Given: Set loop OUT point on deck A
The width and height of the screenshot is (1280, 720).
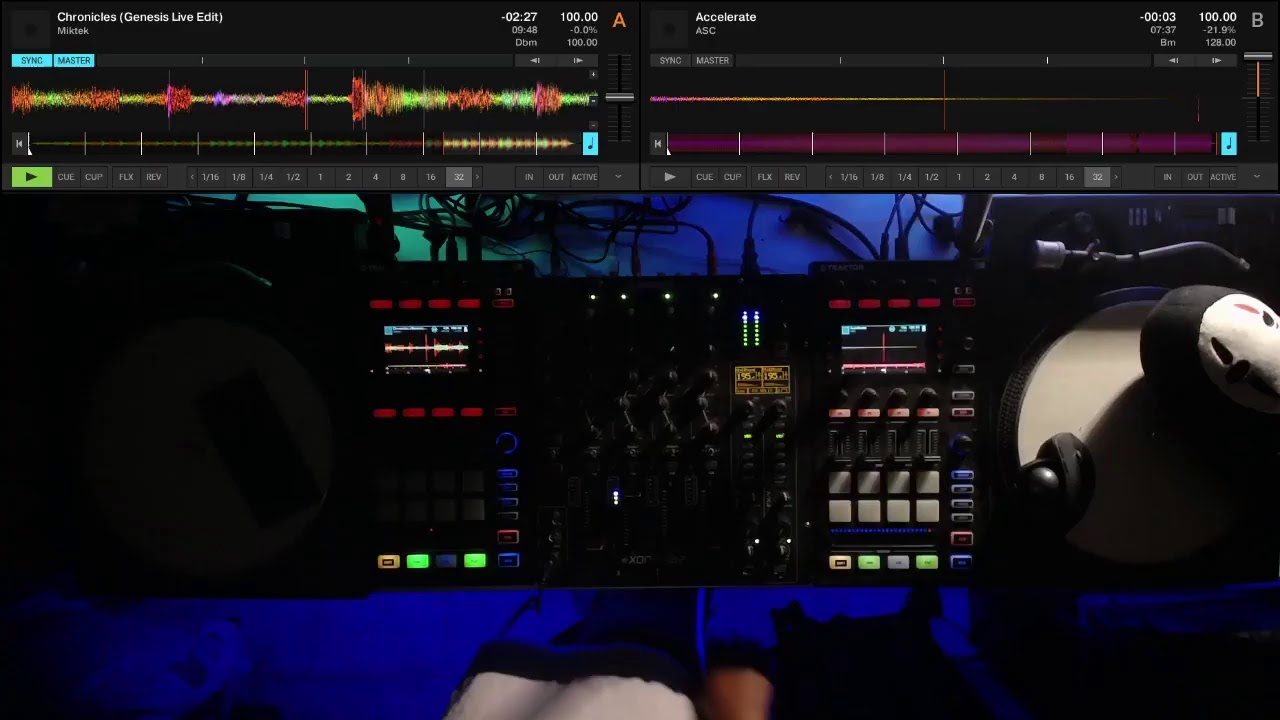Looking at the screenshot, I should coord(556,177).
